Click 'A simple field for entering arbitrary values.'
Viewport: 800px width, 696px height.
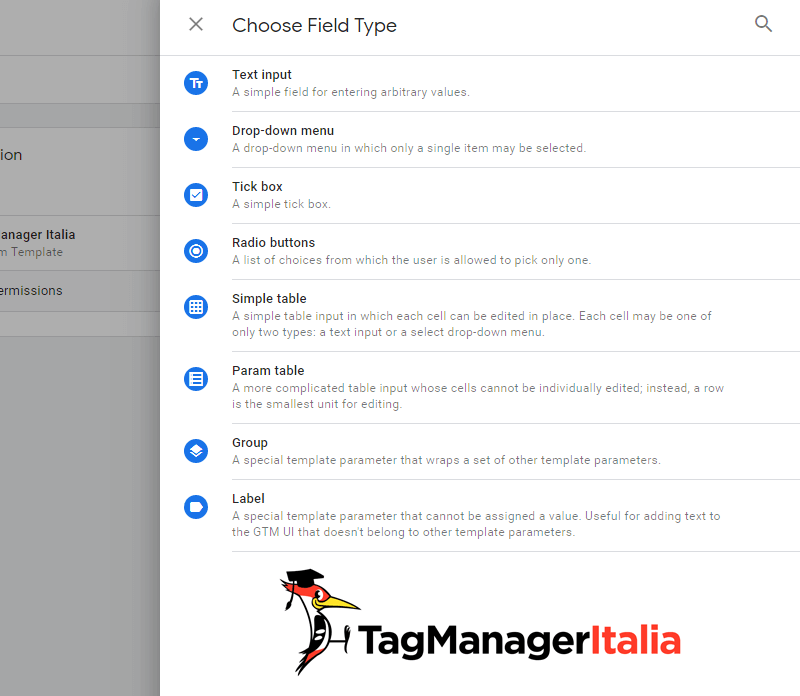click(351, 92)
